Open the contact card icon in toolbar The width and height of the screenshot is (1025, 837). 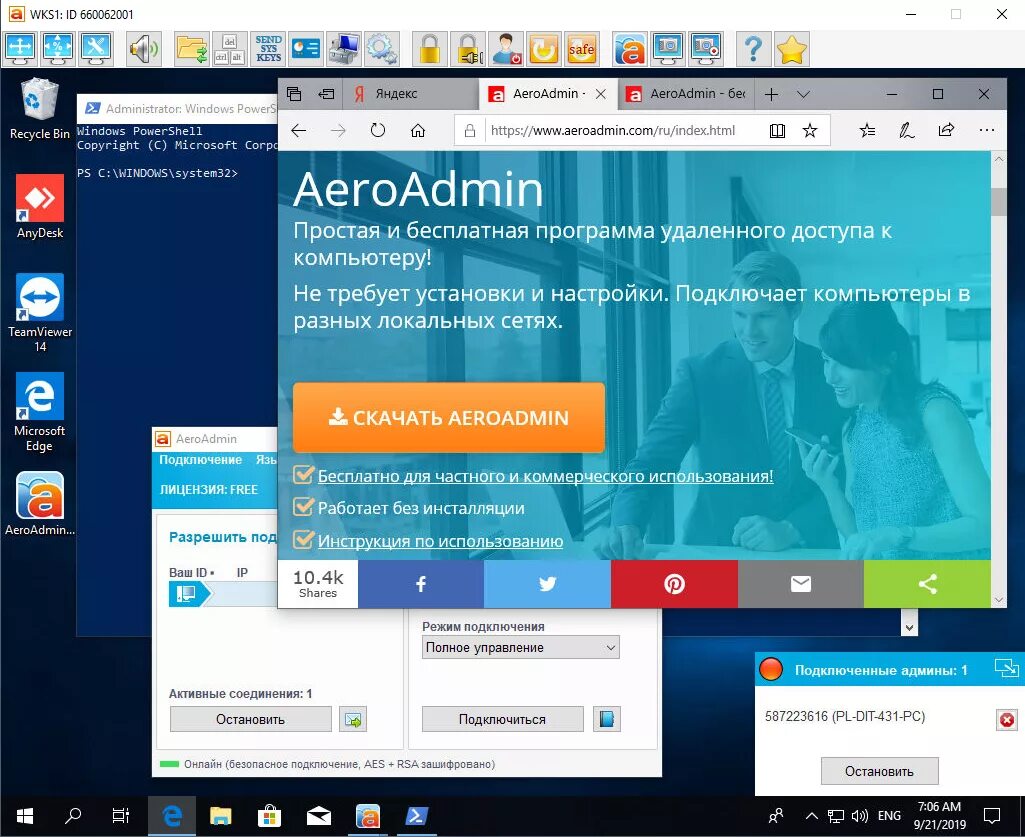click(x=305, y=49)
